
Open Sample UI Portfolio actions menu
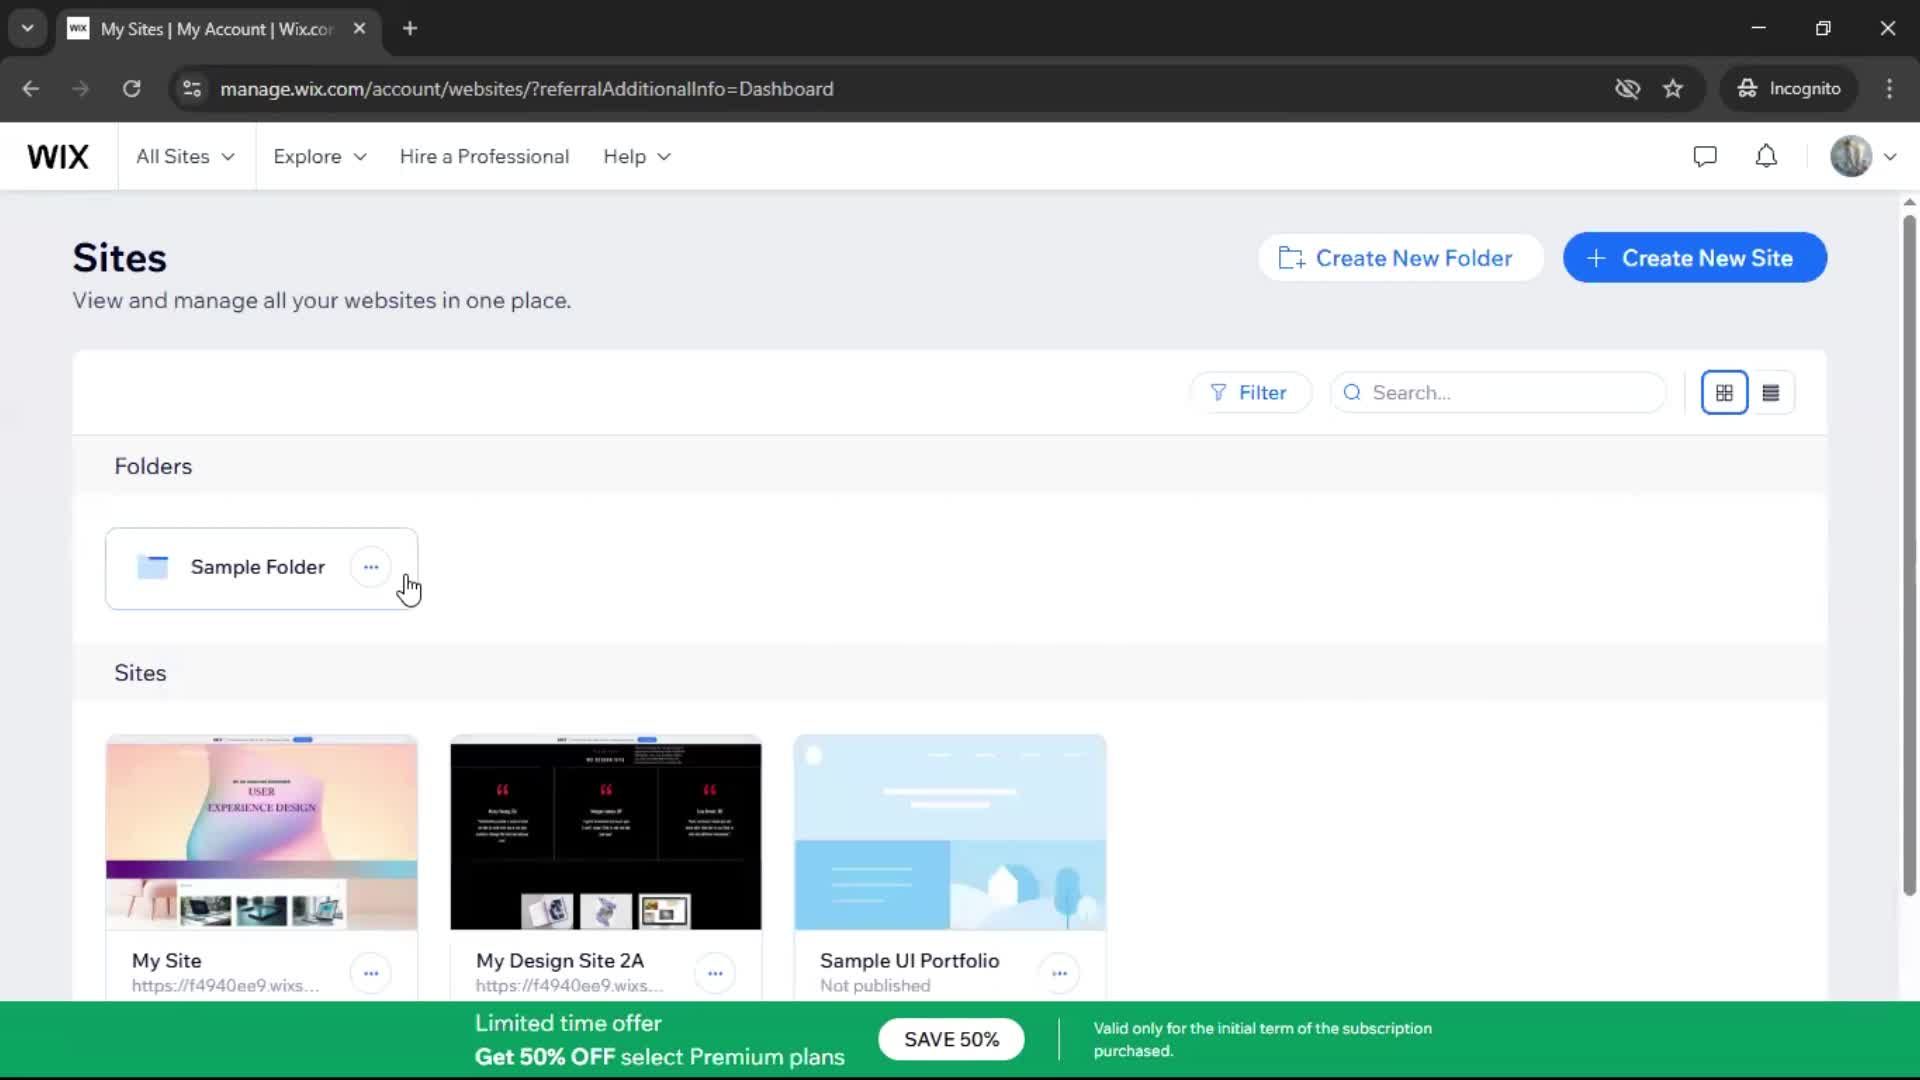tap(1059, 973)
